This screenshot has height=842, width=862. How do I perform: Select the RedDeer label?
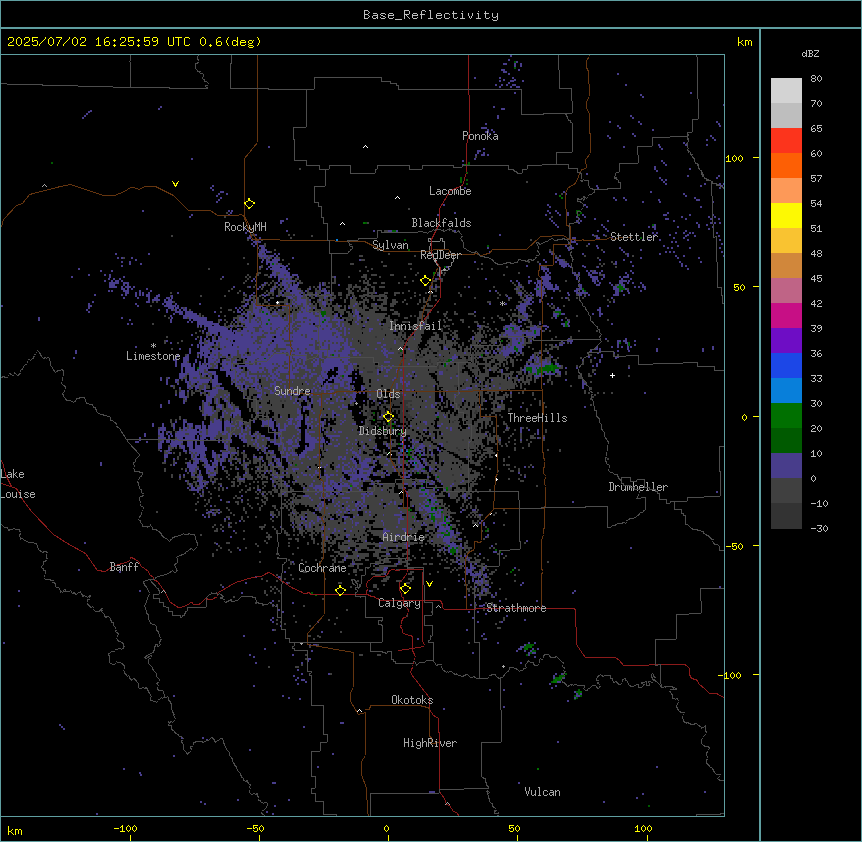[x=440, y=255]
